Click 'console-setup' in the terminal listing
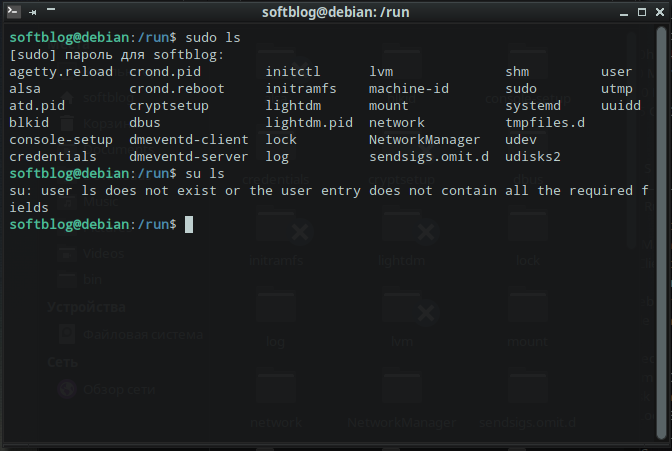672x451 pixels. click(61, 140)
